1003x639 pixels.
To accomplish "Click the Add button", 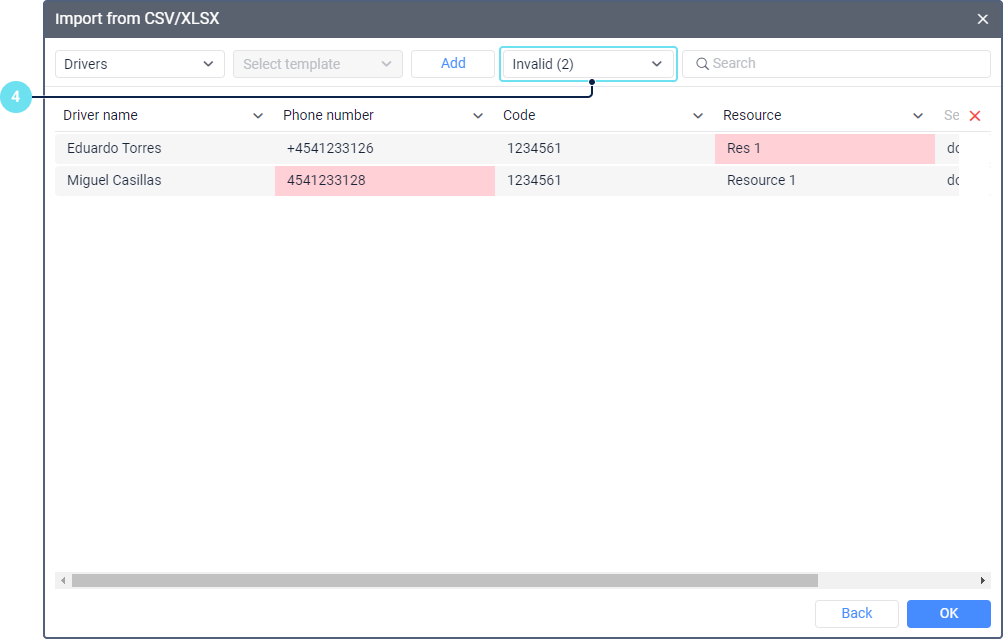I will point(453,64).
